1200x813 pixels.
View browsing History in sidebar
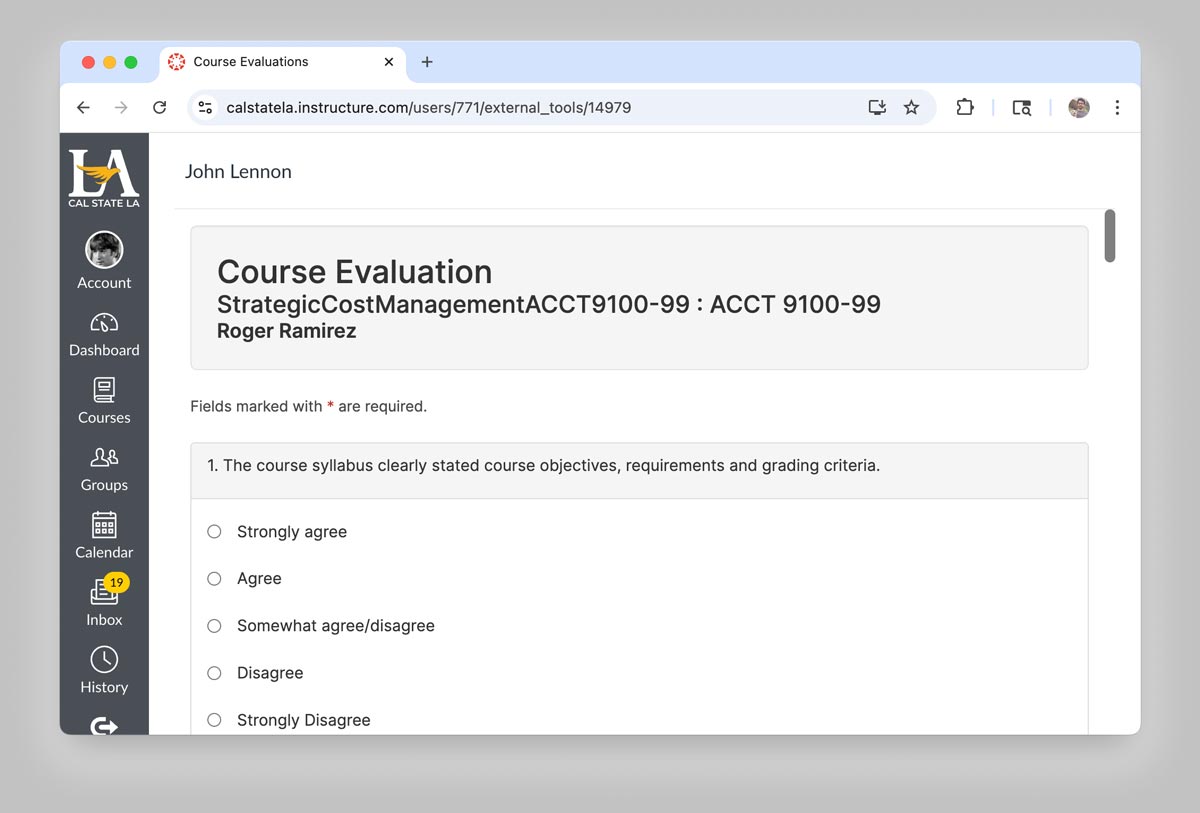[104, 670]
